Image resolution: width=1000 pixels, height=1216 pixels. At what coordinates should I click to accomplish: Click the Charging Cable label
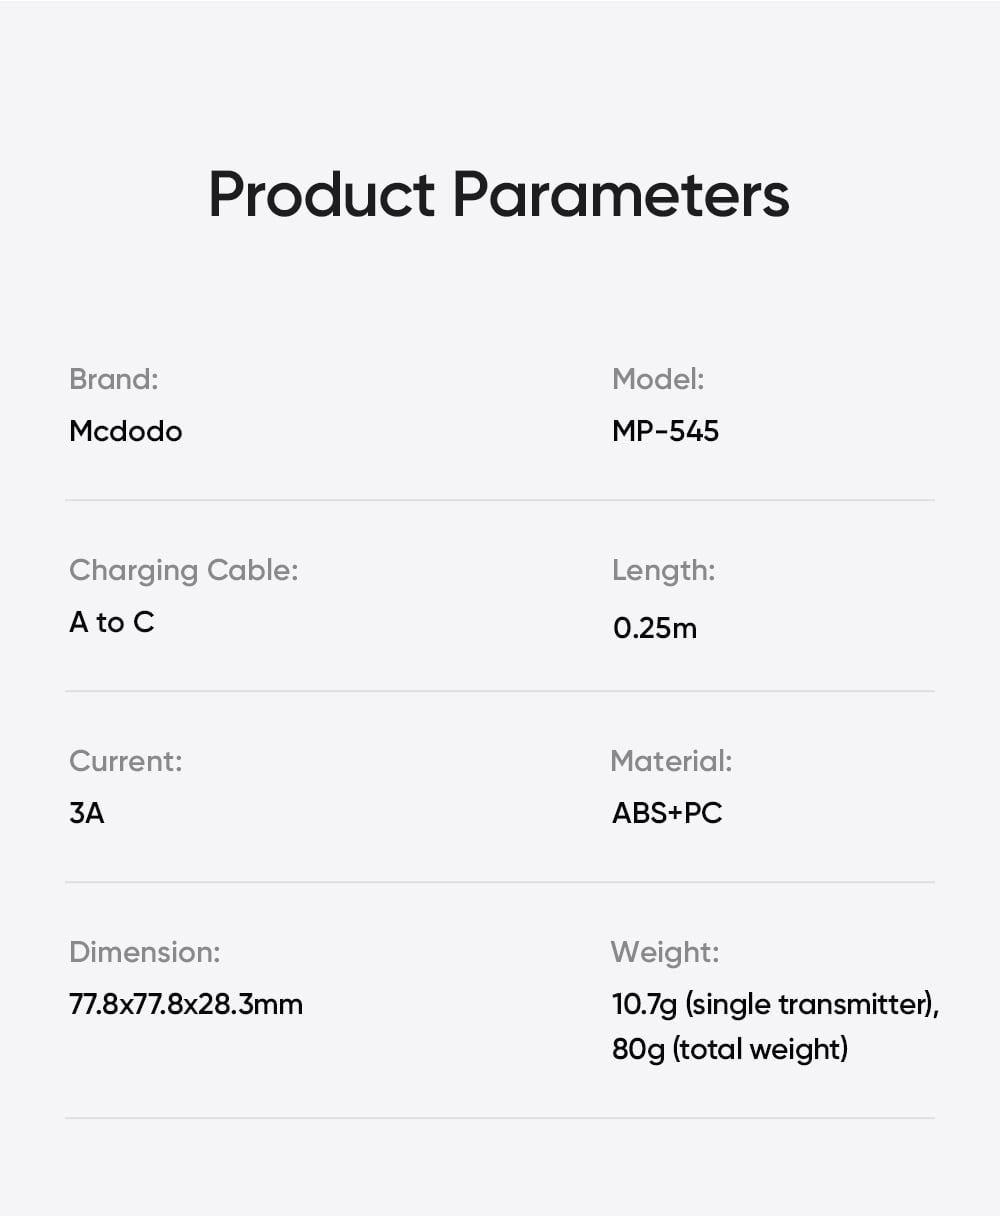(x=184, y=570)
